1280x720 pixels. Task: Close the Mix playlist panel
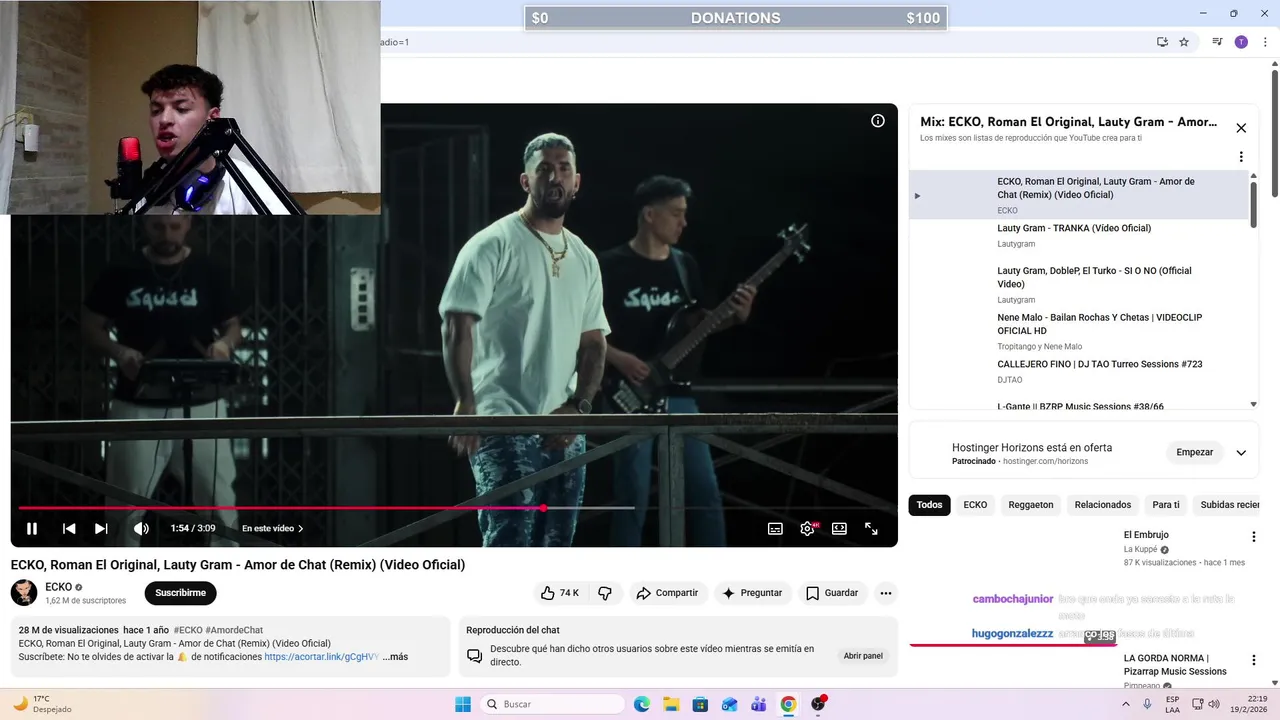point(1241,128)
